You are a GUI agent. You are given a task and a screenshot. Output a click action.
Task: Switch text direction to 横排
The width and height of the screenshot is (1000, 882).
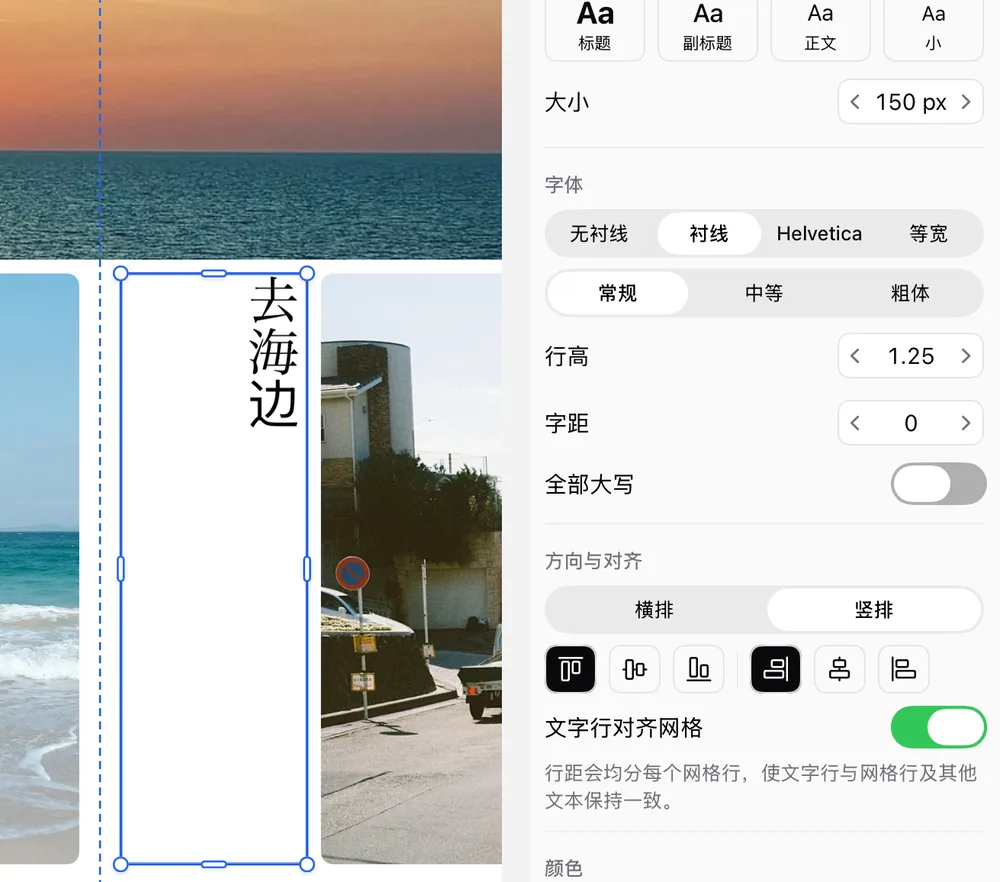click(654, 610)
